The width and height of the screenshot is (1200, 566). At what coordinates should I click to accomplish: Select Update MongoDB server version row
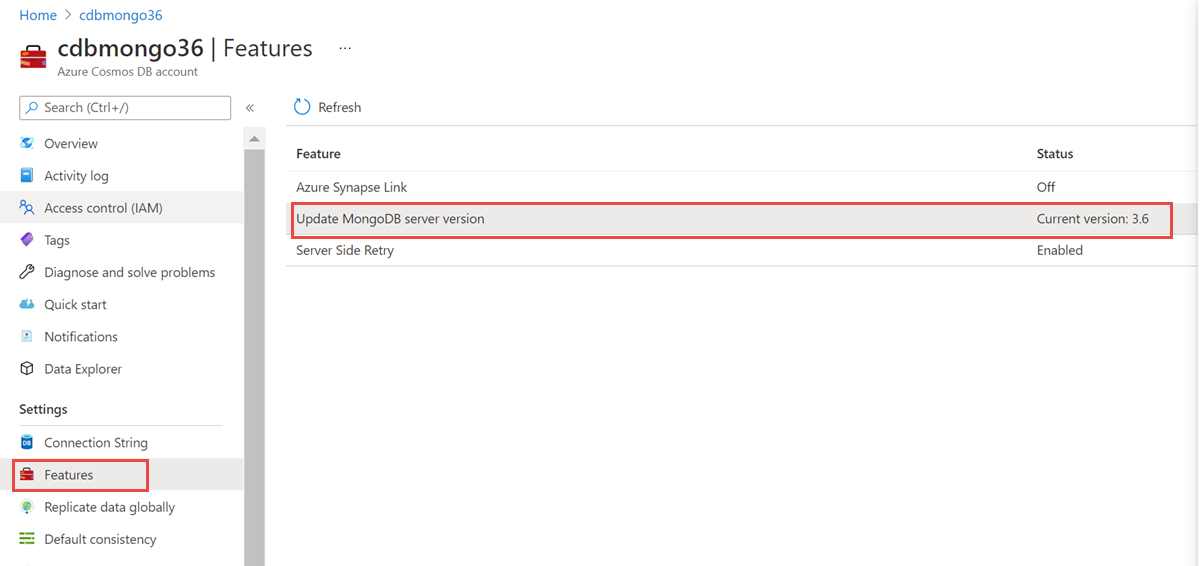click(x=742, y=219)
